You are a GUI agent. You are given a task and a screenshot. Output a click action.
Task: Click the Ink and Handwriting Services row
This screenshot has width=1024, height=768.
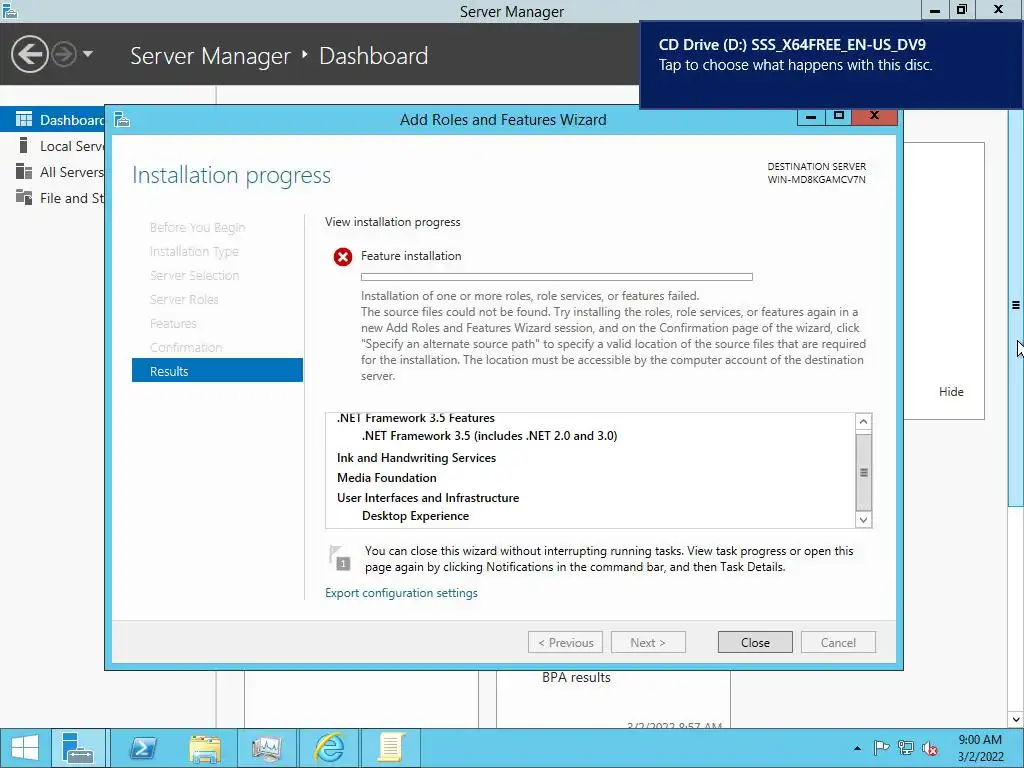pos(416,458)
